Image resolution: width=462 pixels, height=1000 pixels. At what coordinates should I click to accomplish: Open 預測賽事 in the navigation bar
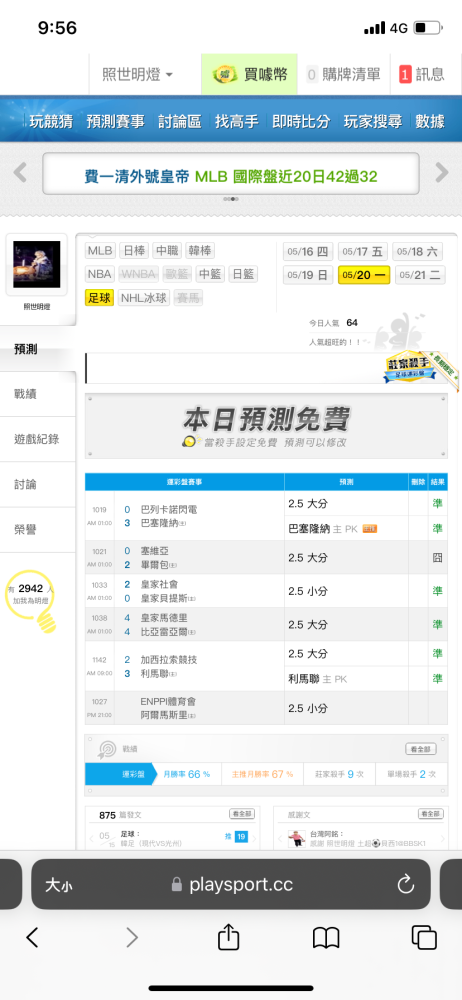coord(116,121)
